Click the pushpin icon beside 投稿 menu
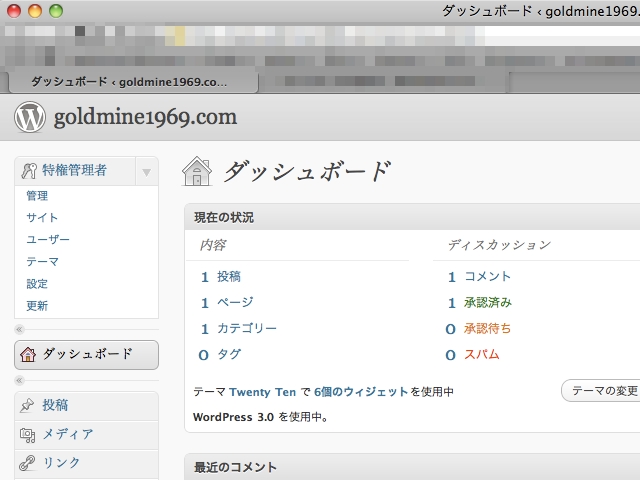Viewport: 640px width, 480px height. 27,405
